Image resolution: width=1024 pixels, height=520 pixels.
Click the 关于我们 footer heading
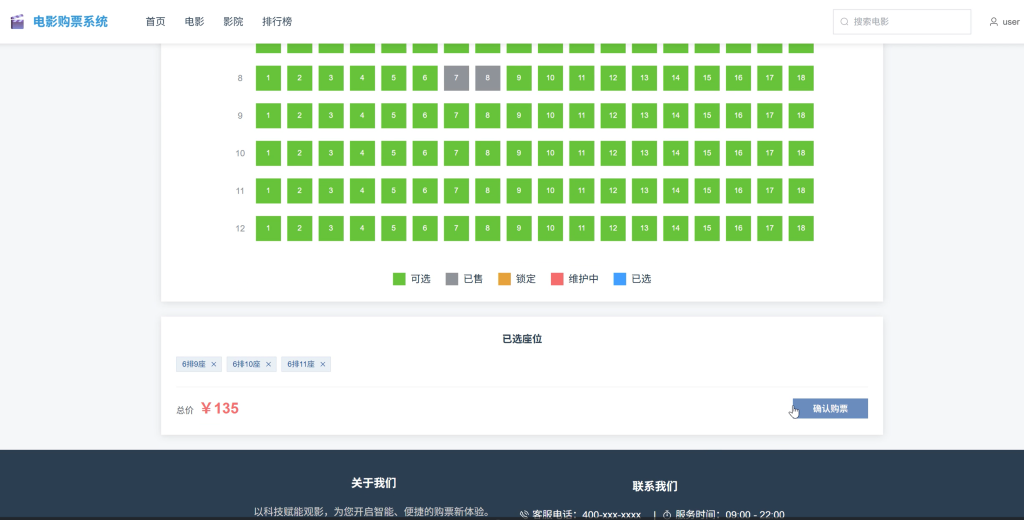pos(373,483)
